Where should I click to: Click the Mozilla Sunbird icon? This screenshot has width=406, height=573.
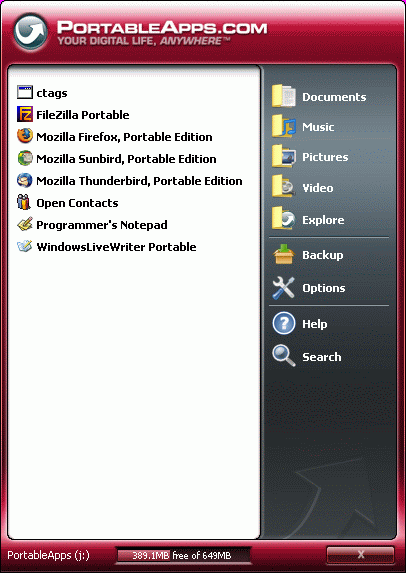[24, 158]
